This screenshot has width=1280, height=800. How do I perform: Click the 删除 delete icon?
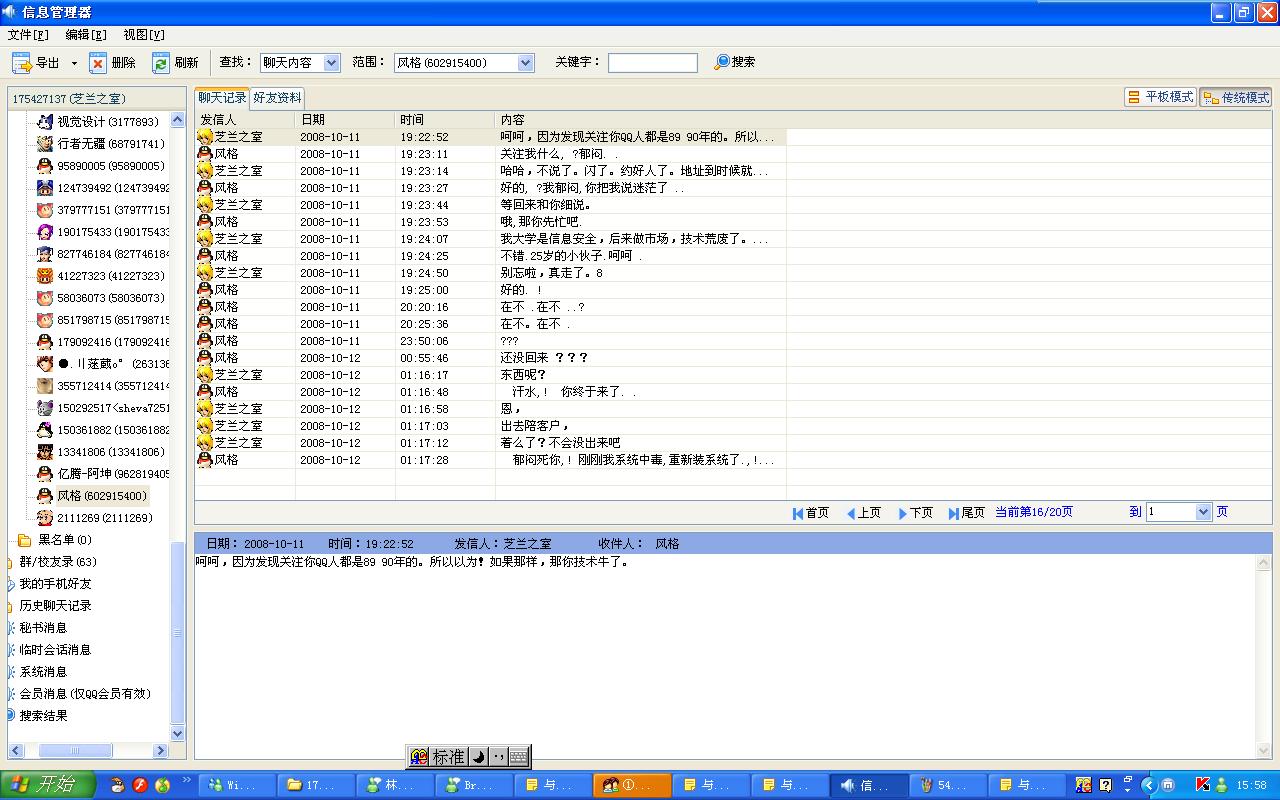(98, 63)
